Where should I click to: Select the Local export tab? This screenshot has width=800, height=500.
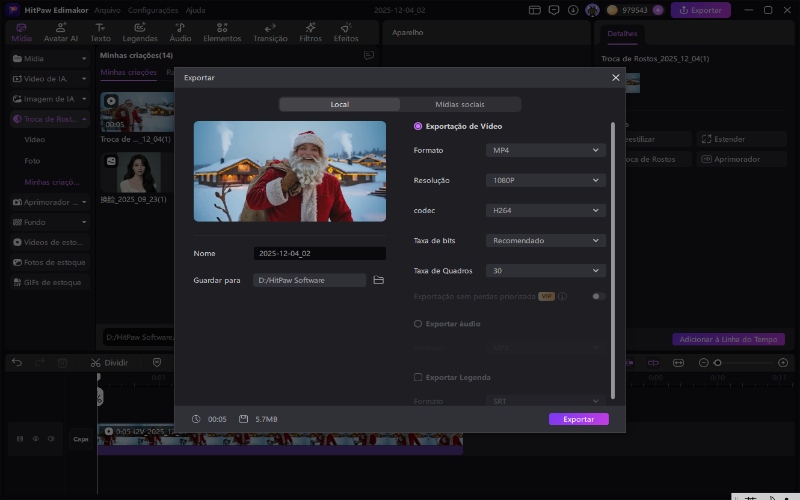point(339,105)
